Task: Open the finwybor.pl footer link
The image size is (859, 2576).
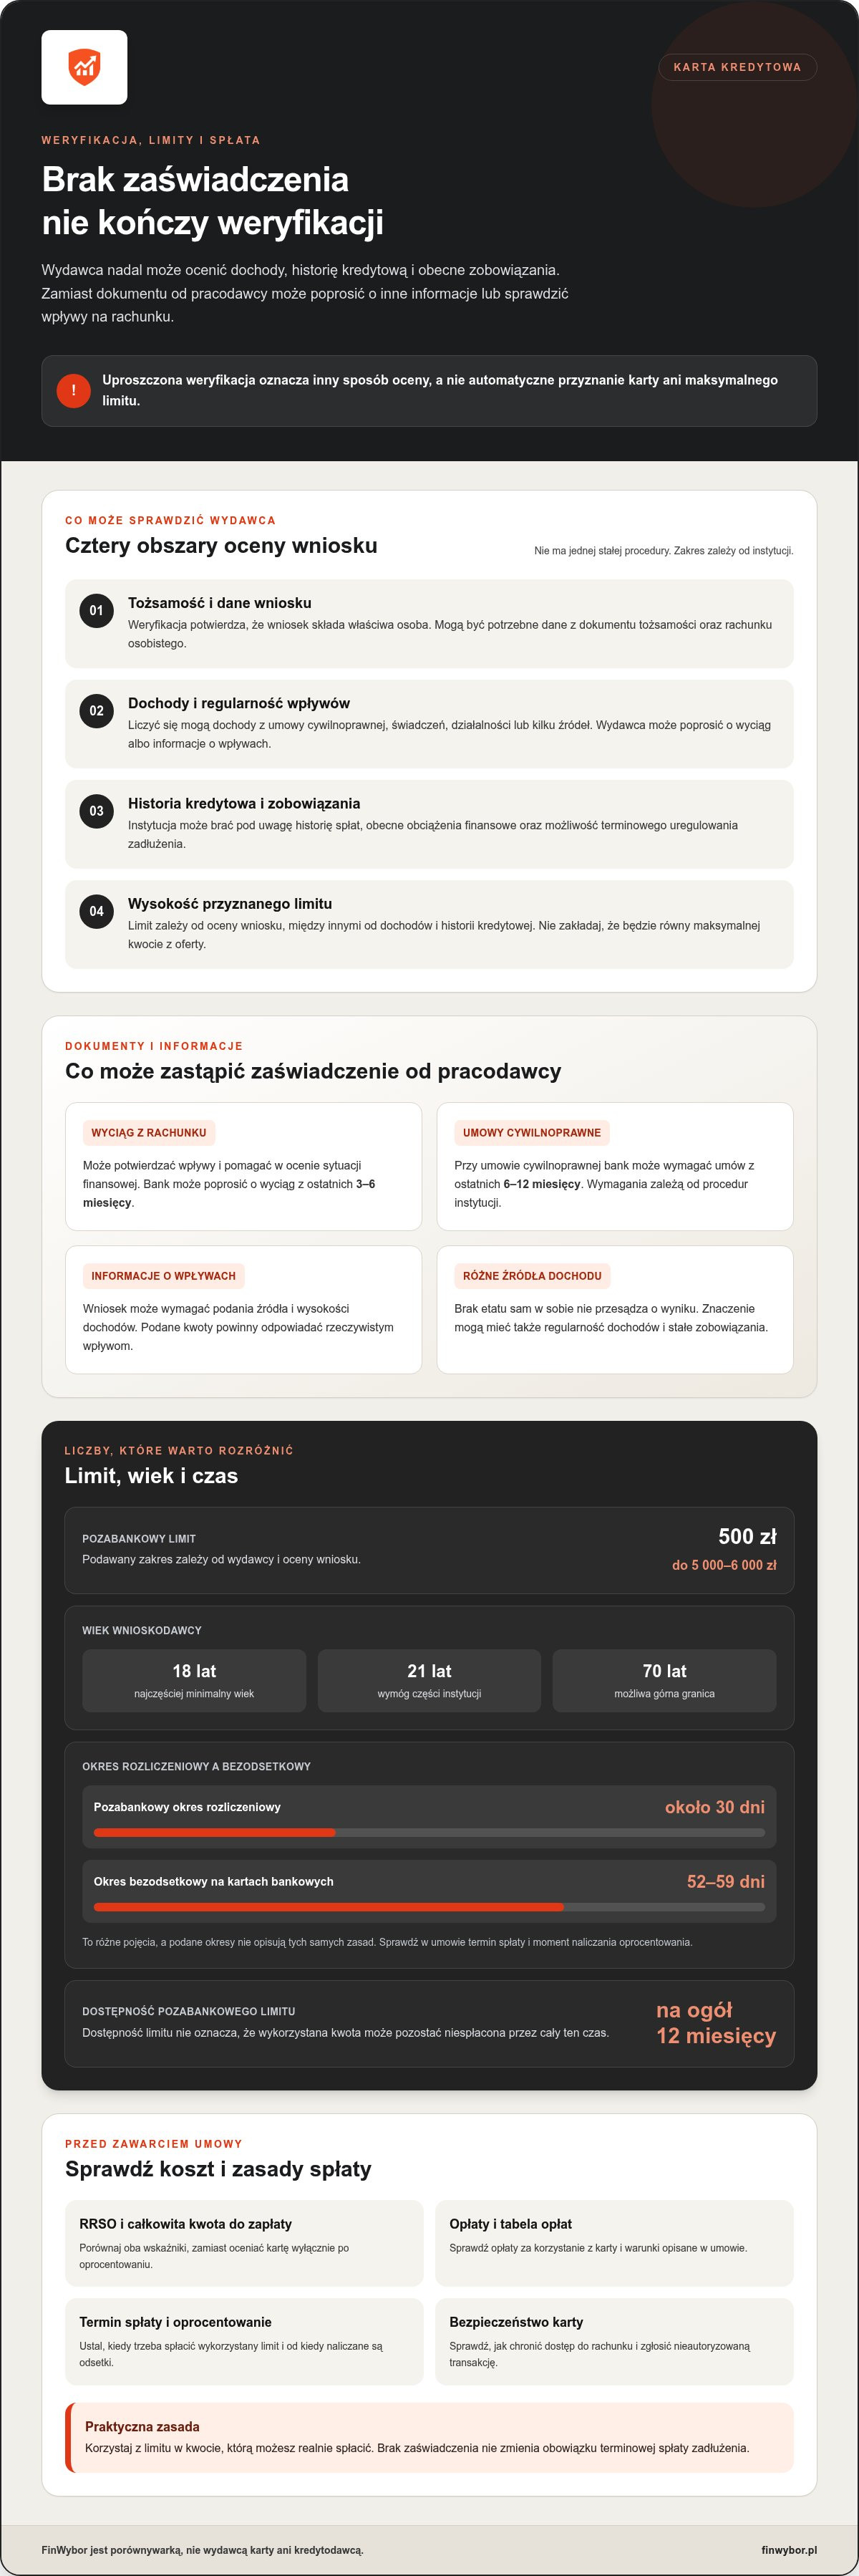Action: click(x=788, y=2549)
